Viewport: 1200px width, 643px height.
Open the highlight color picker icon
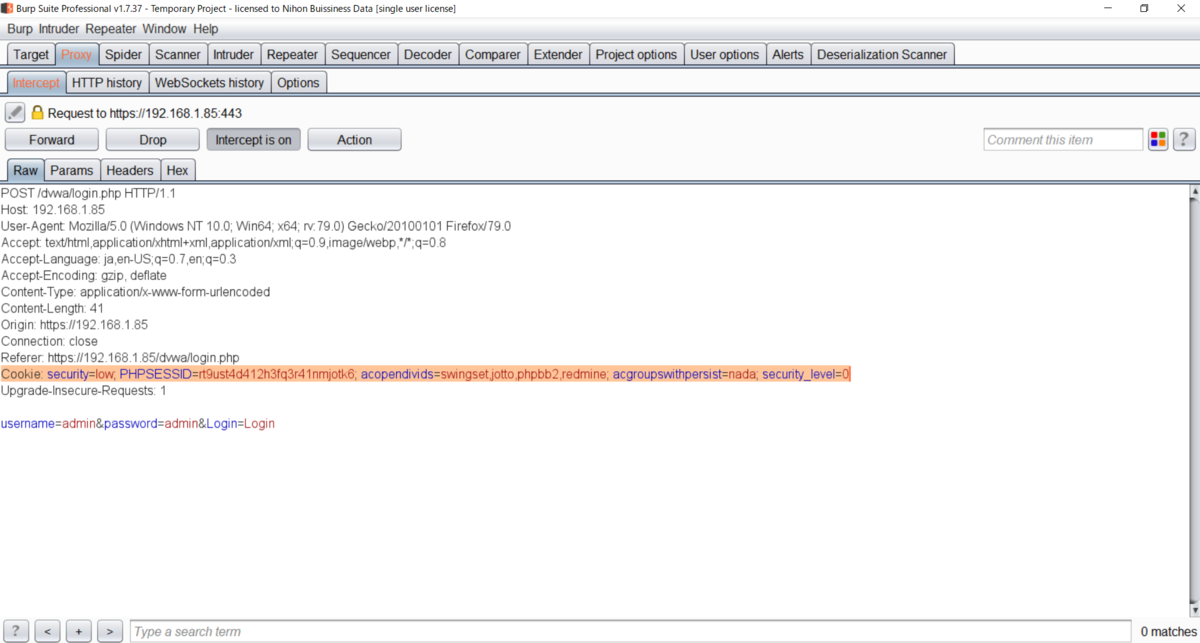(x=1158, y=140)
